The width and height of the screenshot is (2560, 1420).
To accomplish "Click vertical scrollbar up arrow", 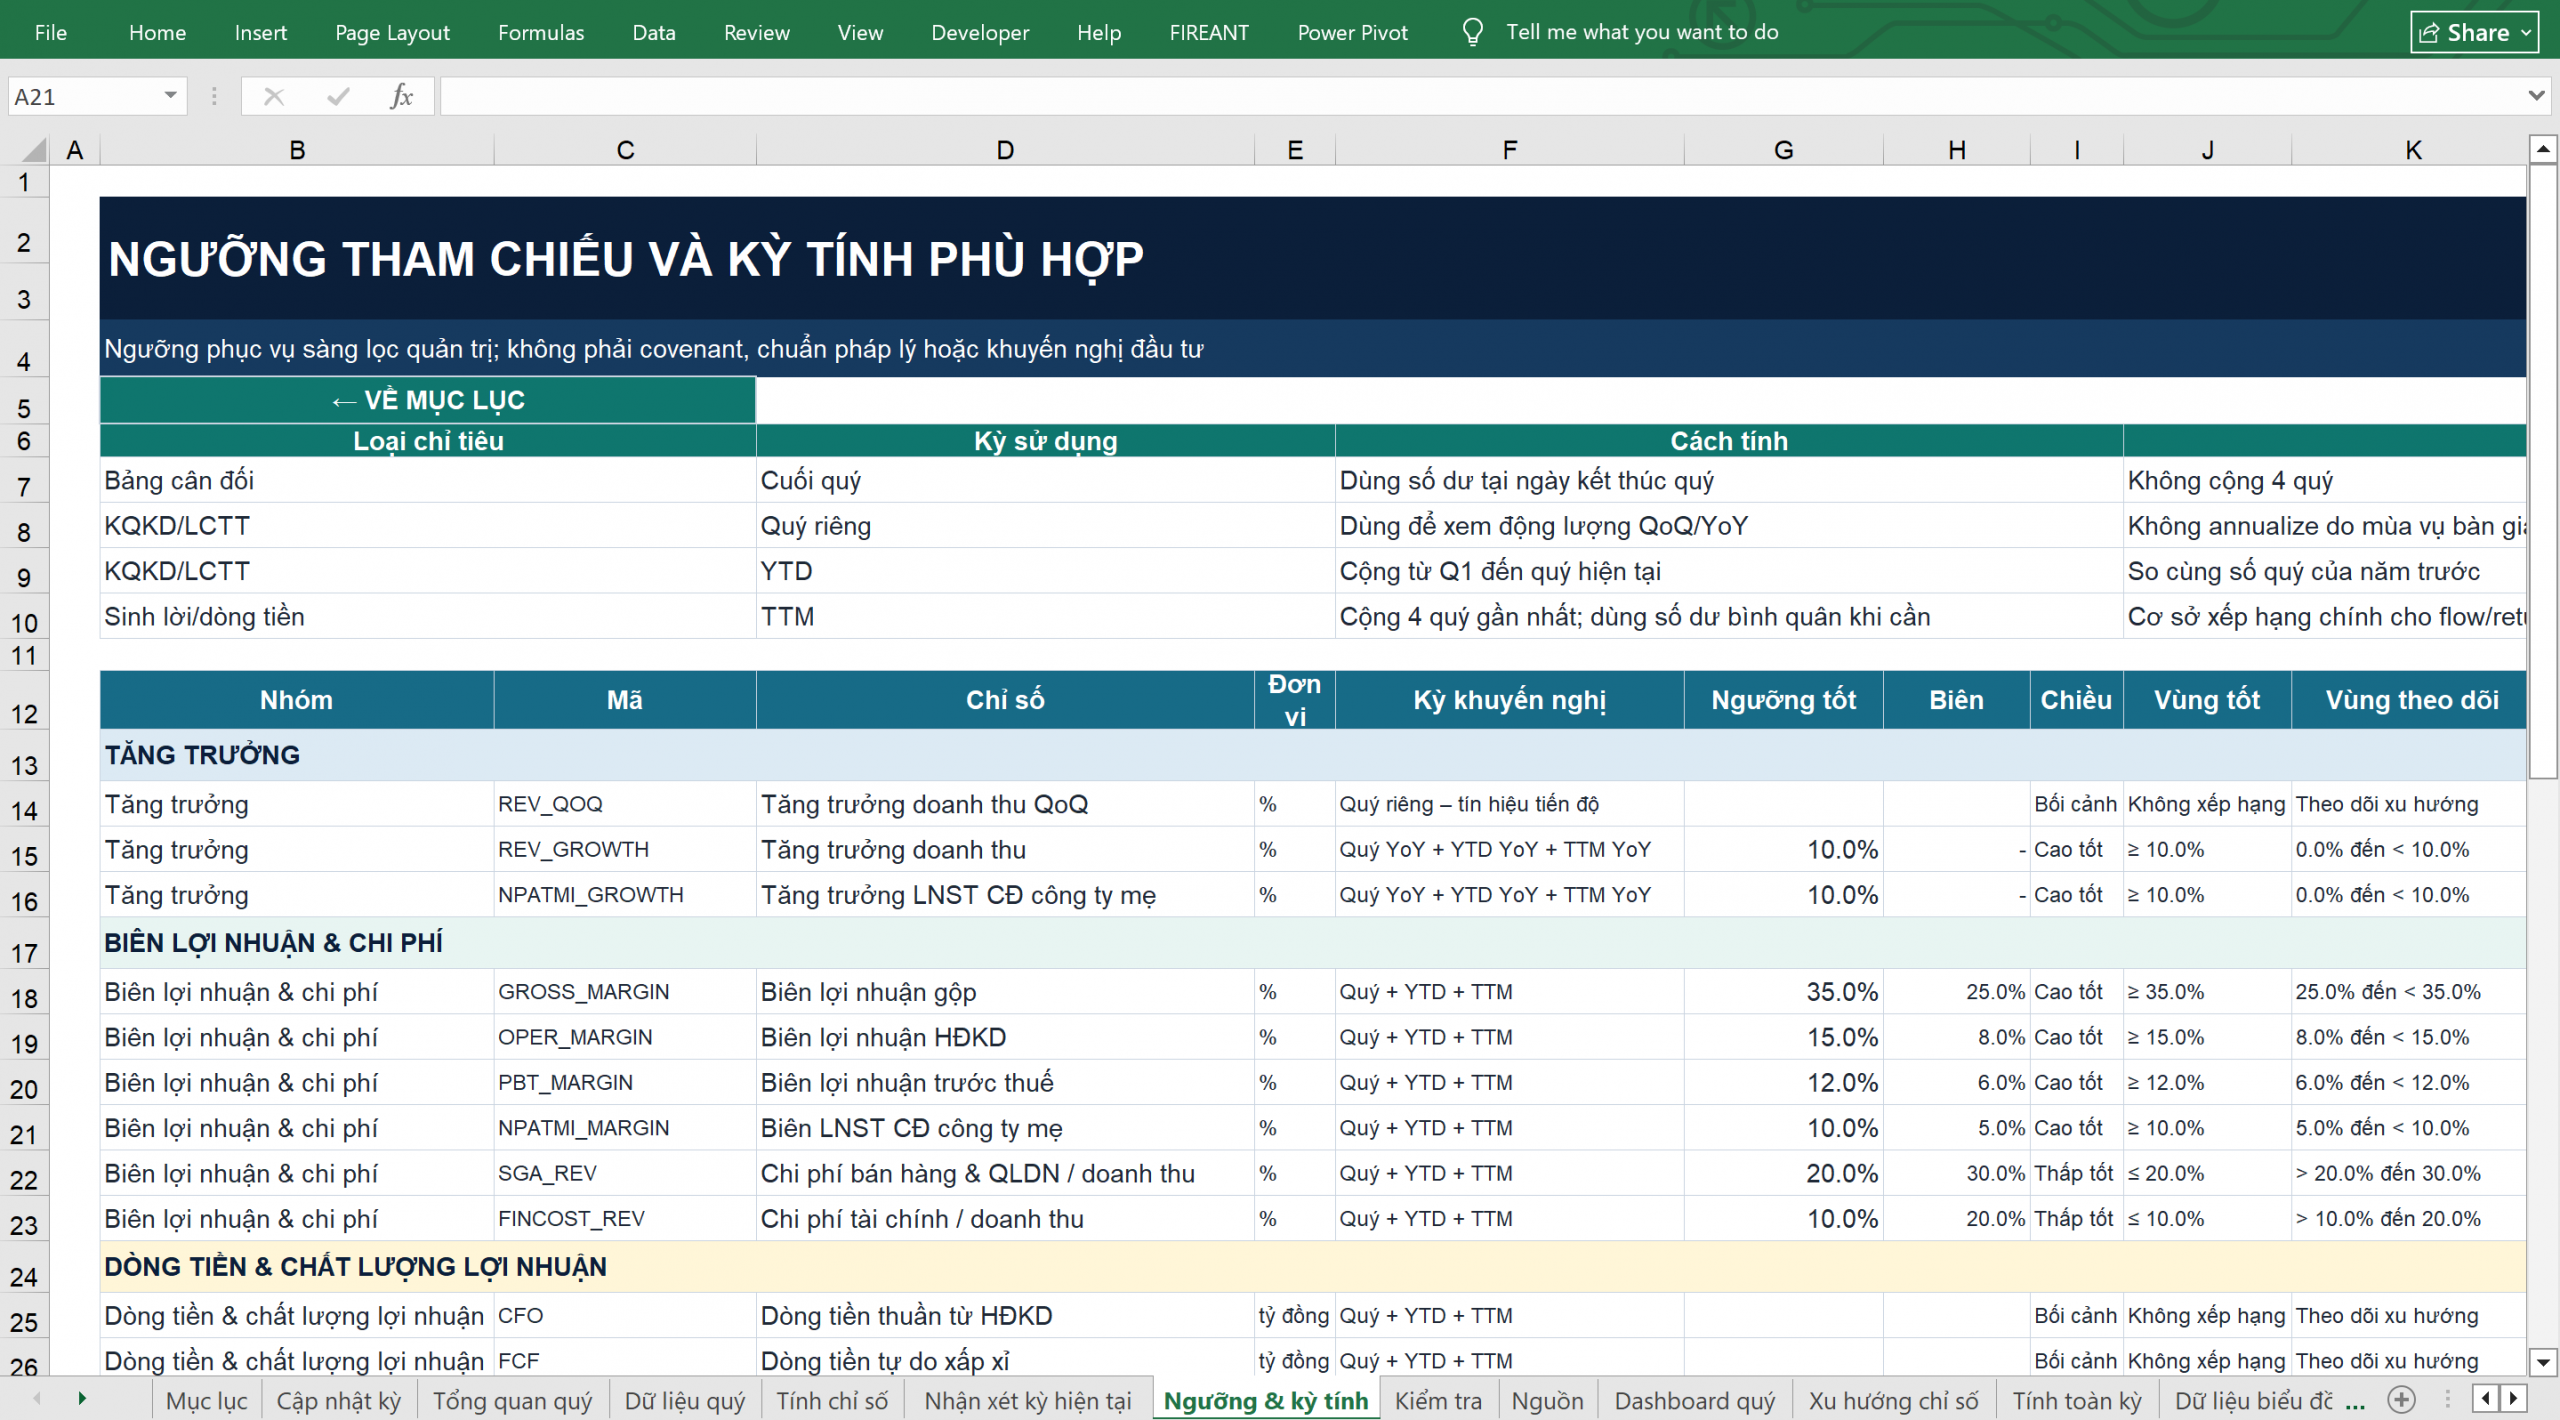I will click(2543, 149).
